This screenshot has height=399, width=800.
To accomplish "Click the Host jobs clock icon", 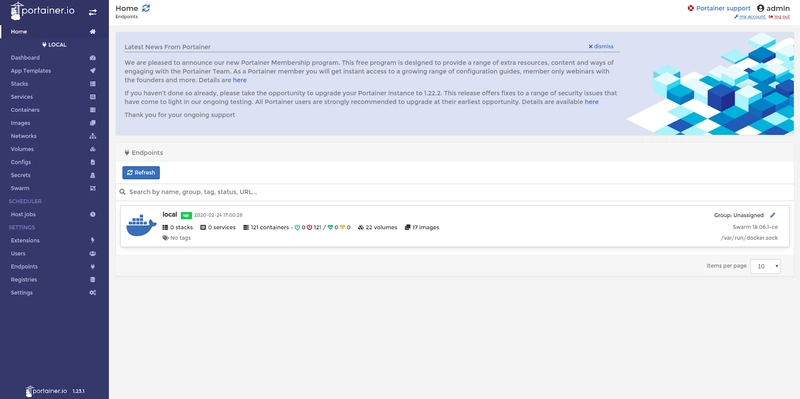I will point(92,214).
